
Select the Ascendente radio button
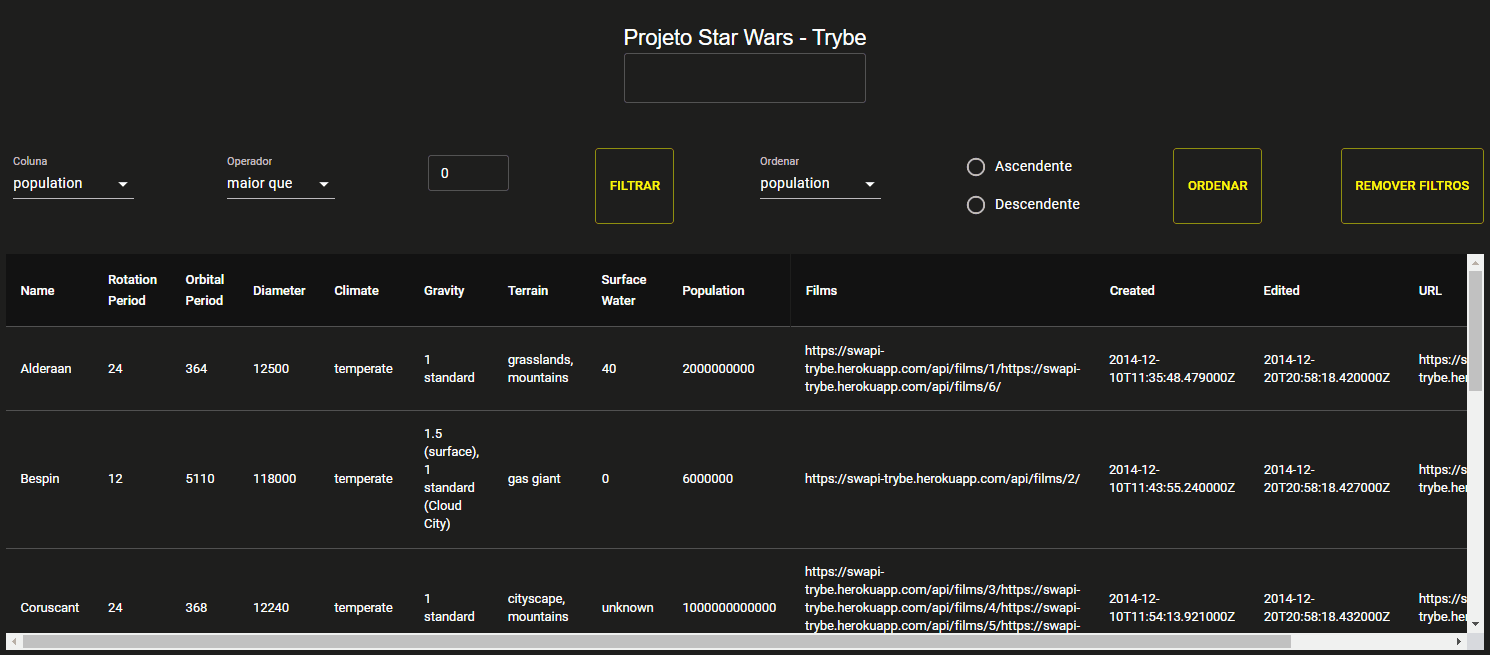click(975, 166)
